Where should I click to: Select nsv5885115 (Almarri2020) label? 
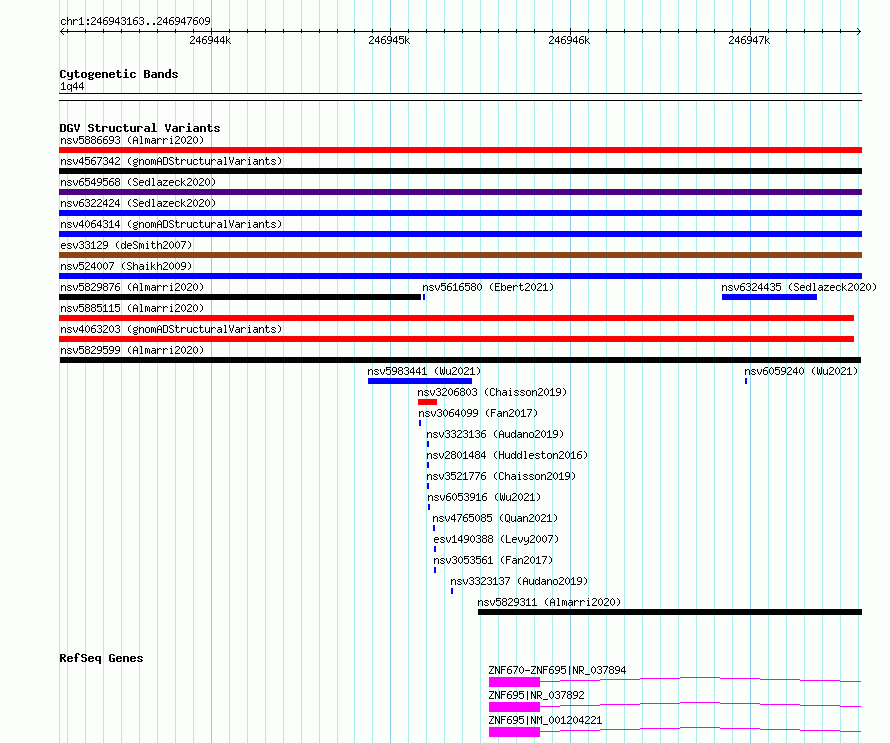pyautogui.click(x=132, y=308)
